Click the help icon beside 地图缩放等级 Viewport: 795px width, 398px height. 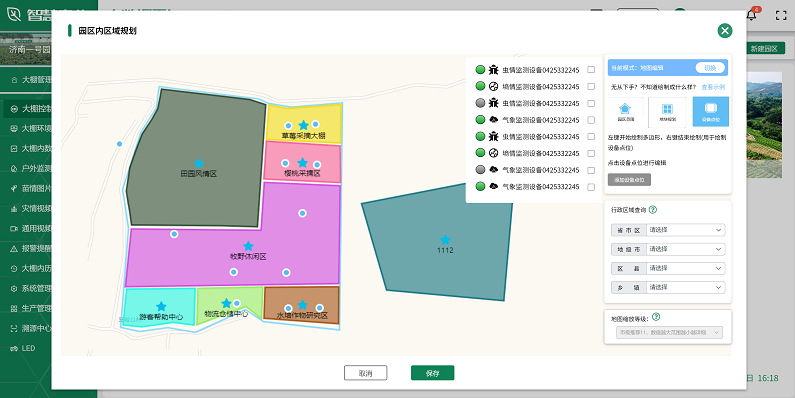click(656, 317)
